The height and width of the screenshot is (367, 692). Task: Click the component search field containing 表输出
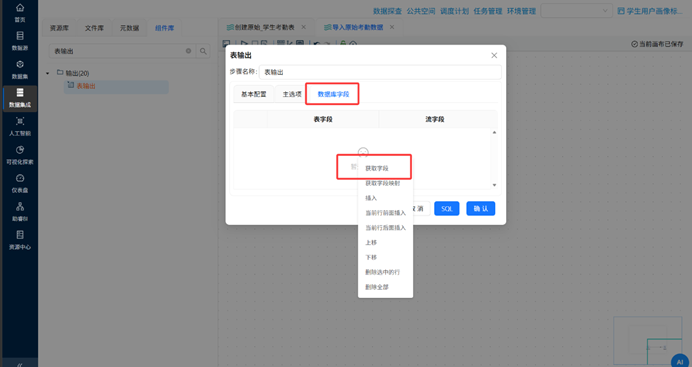[x=122, y=51]
